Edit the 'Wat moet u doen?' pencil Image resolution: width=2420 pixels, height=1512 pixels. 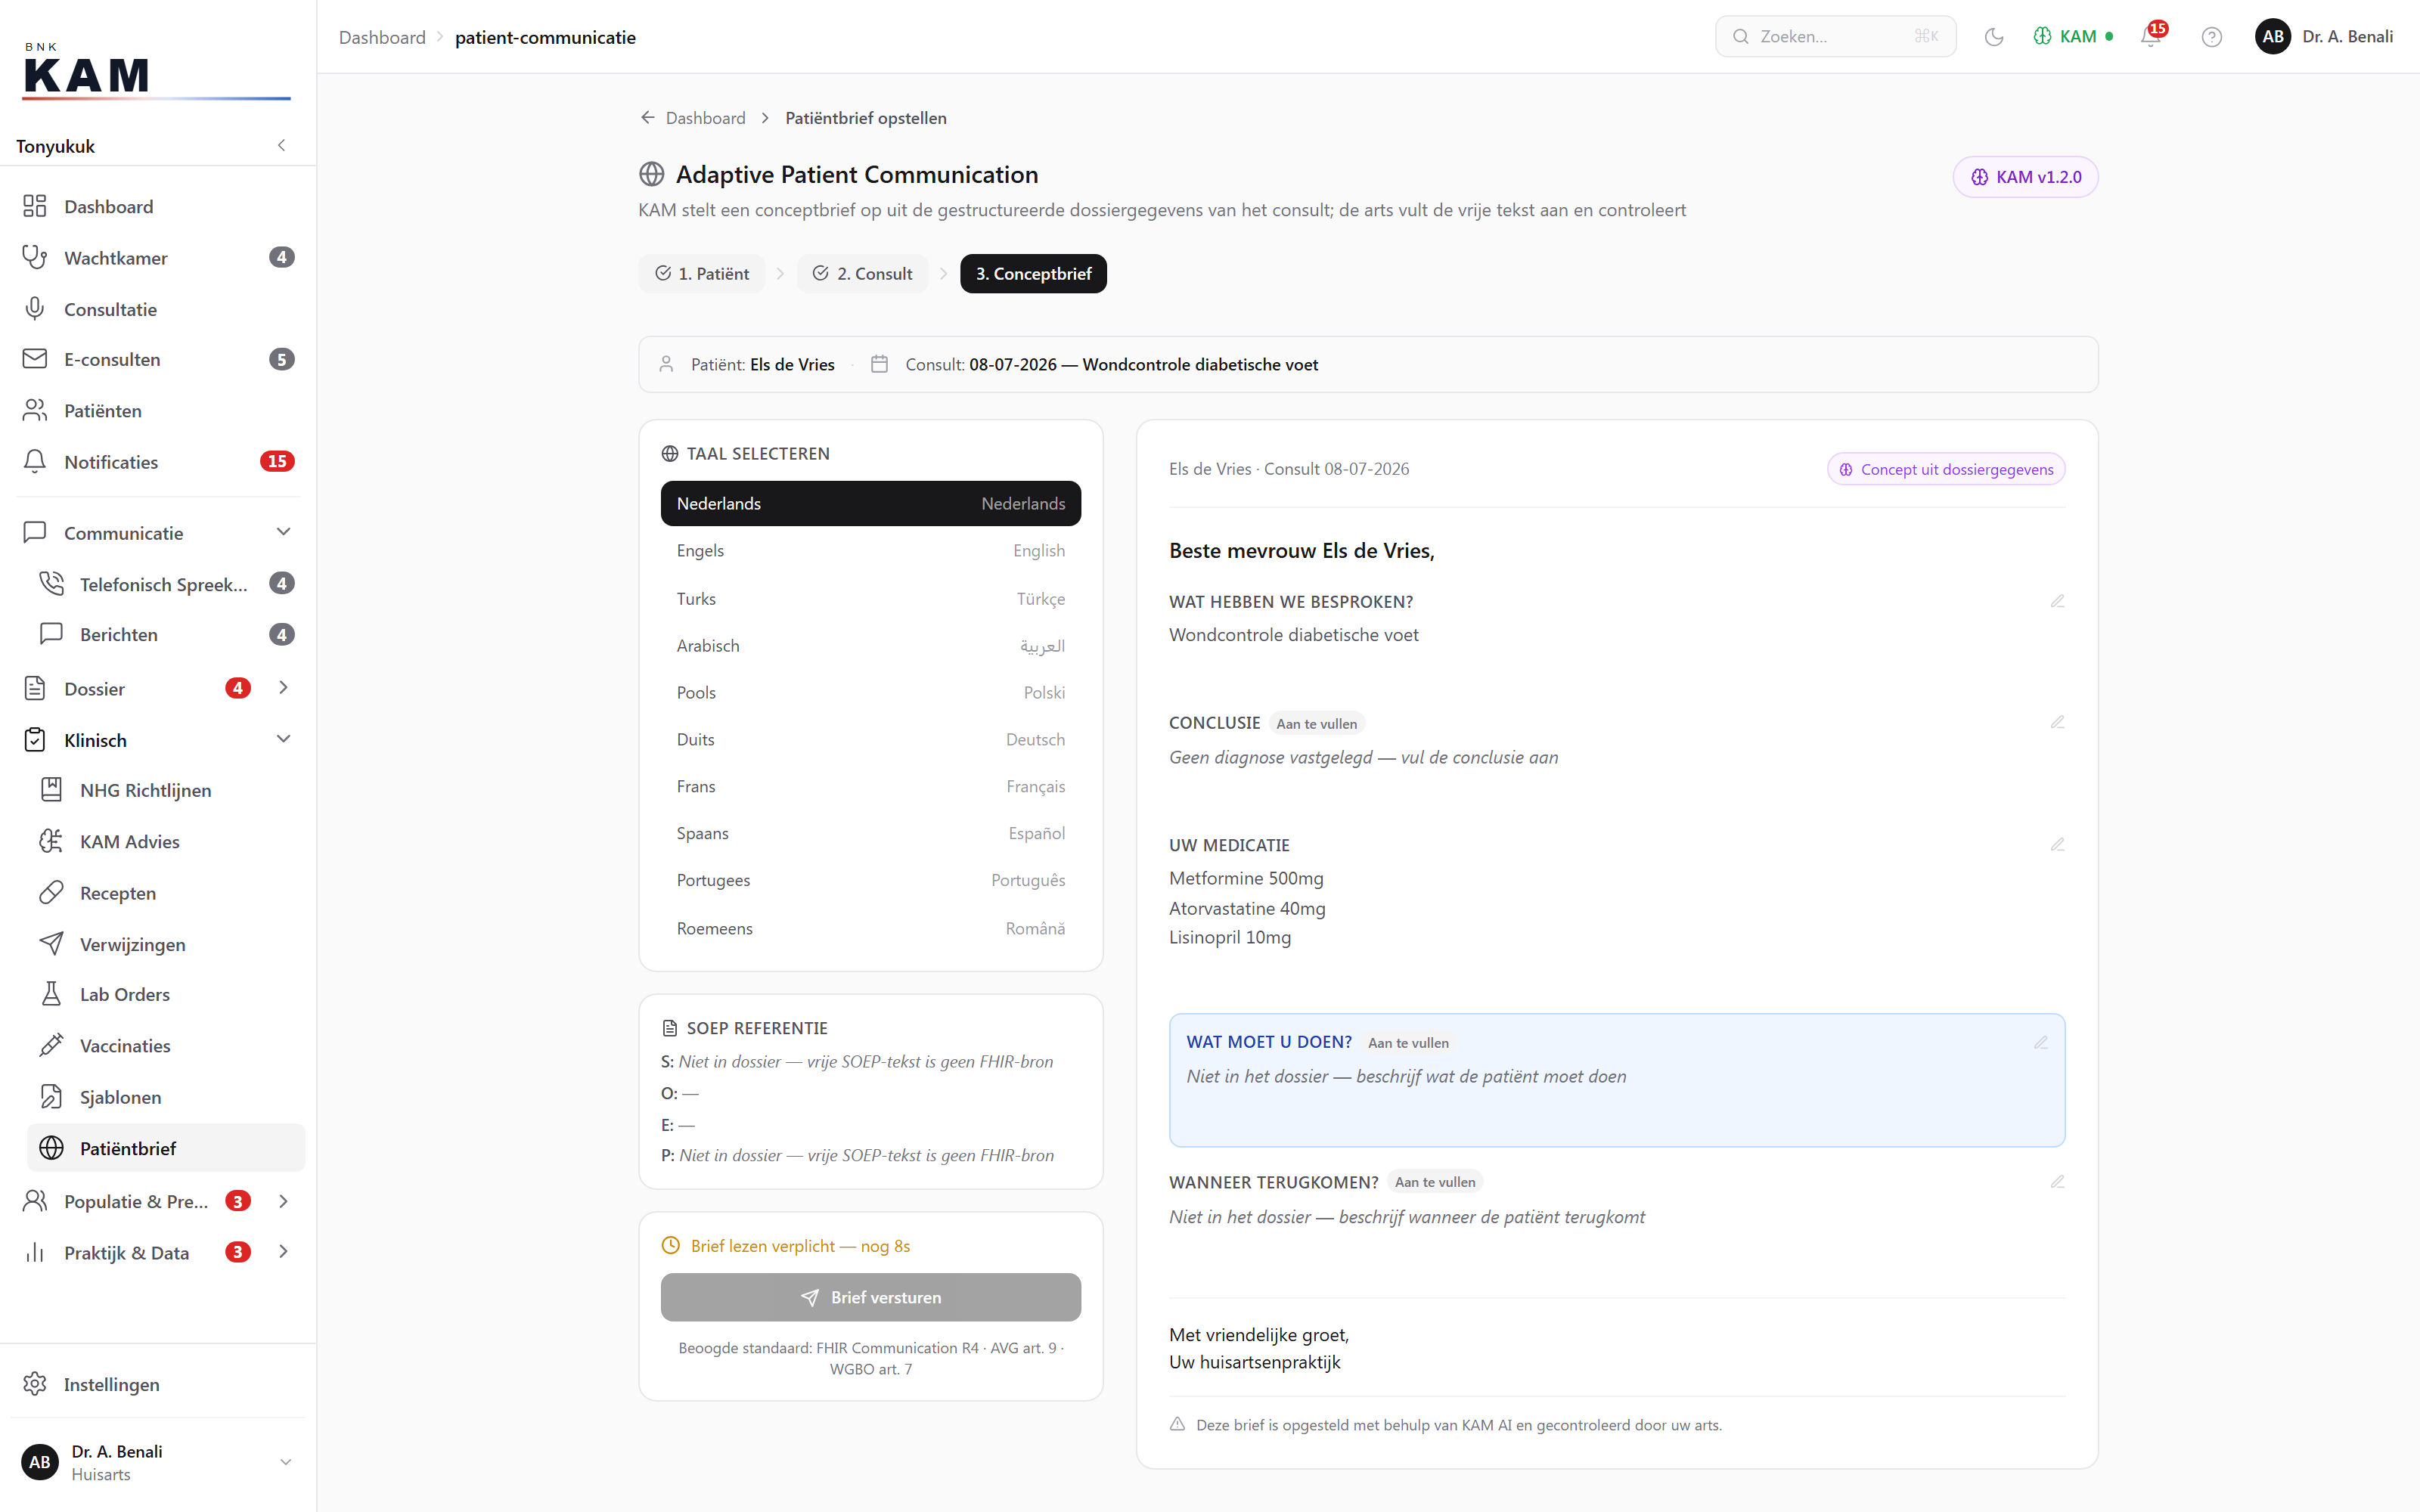[x=2041, y=1042]
